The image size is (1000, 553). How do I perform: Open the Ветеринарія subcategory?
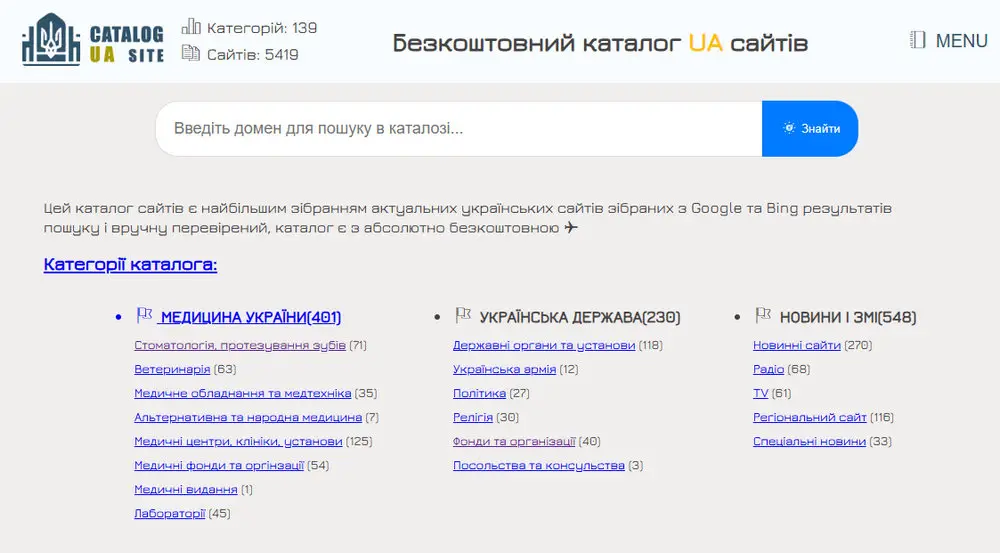coord(172,369)
